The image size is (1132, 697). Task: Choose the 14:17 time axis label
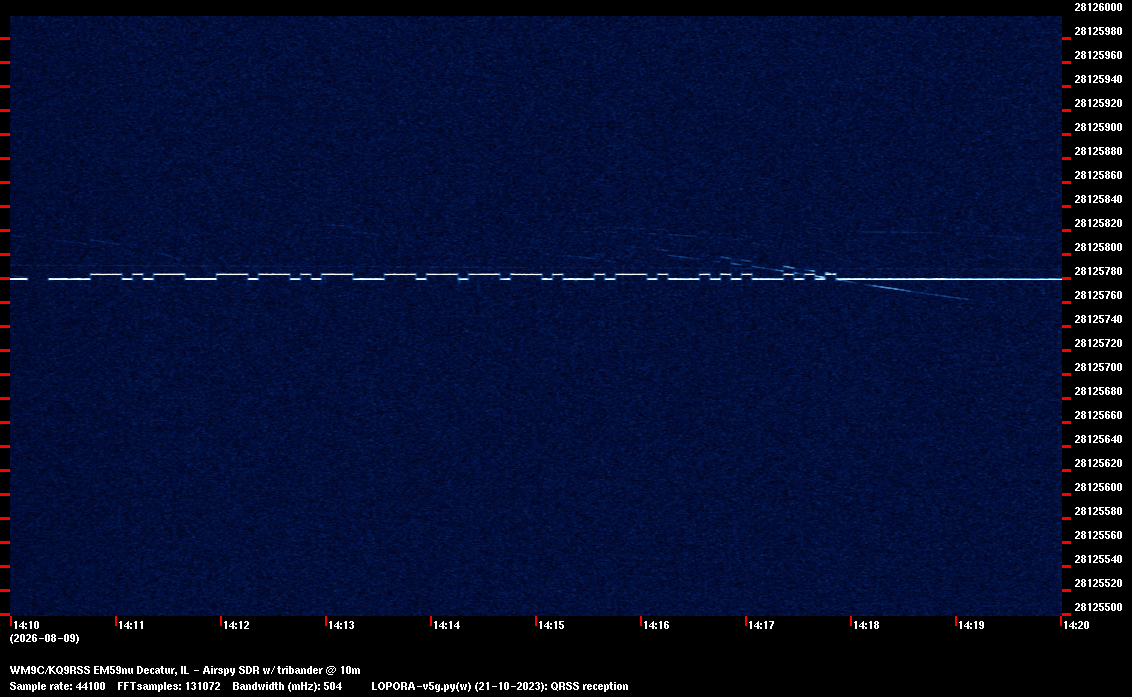(761, 625)
